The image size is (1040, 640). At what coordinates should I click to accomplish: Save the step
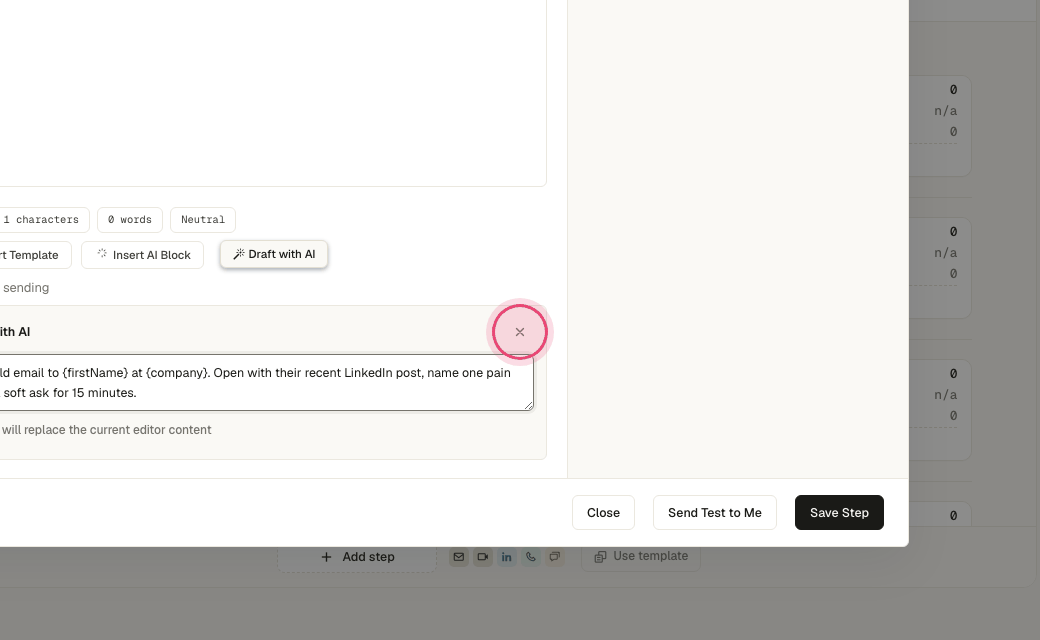pos(839,513)
